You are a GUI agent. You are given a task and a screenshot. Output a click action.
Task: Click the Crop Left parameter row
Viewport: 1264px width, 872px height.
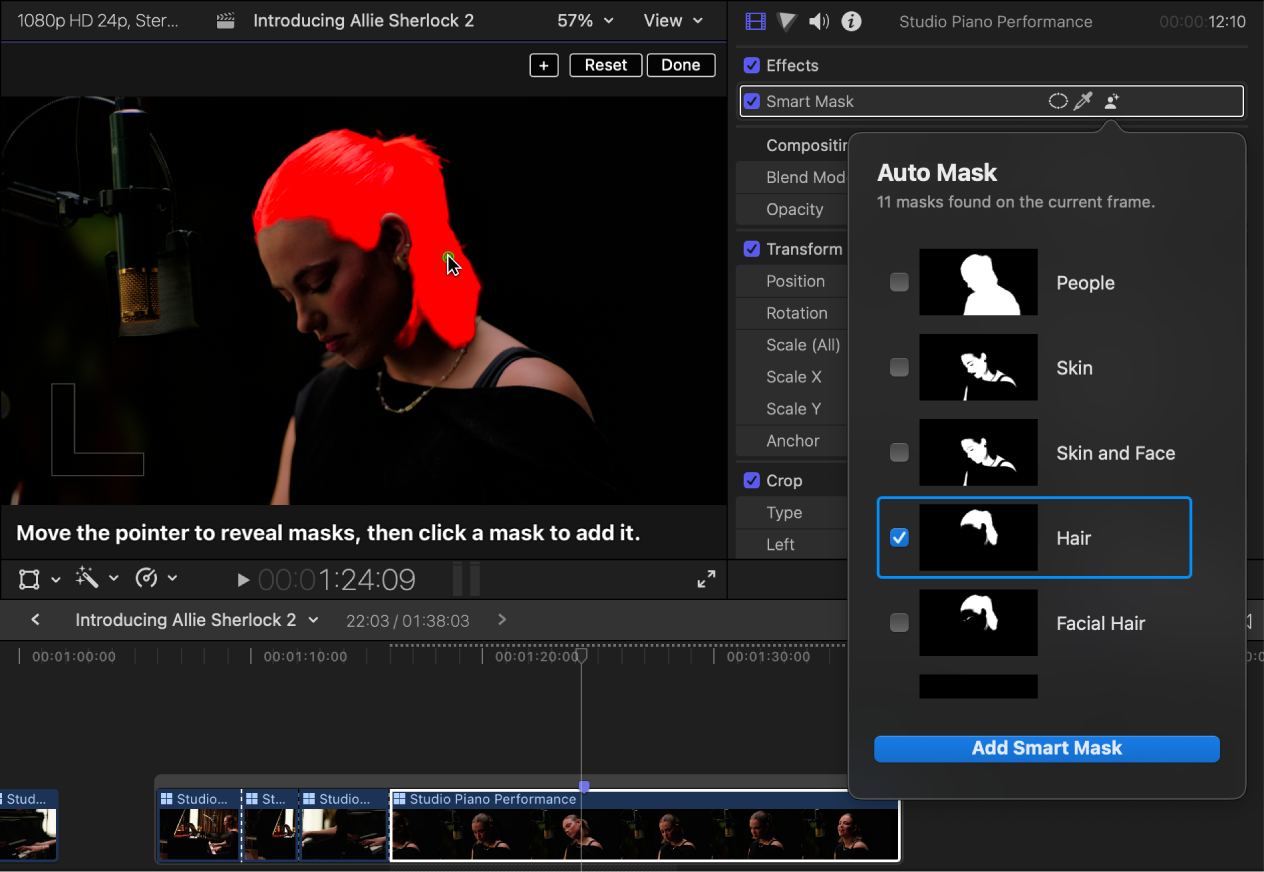792,545
